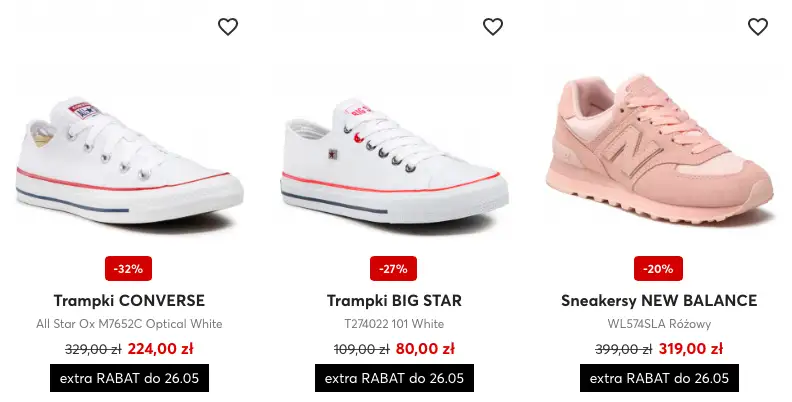The width and height of the screenshot is (792, 402).
Task: Open the Trampki BIG STAR product title
Action: [x=394, y=300]
